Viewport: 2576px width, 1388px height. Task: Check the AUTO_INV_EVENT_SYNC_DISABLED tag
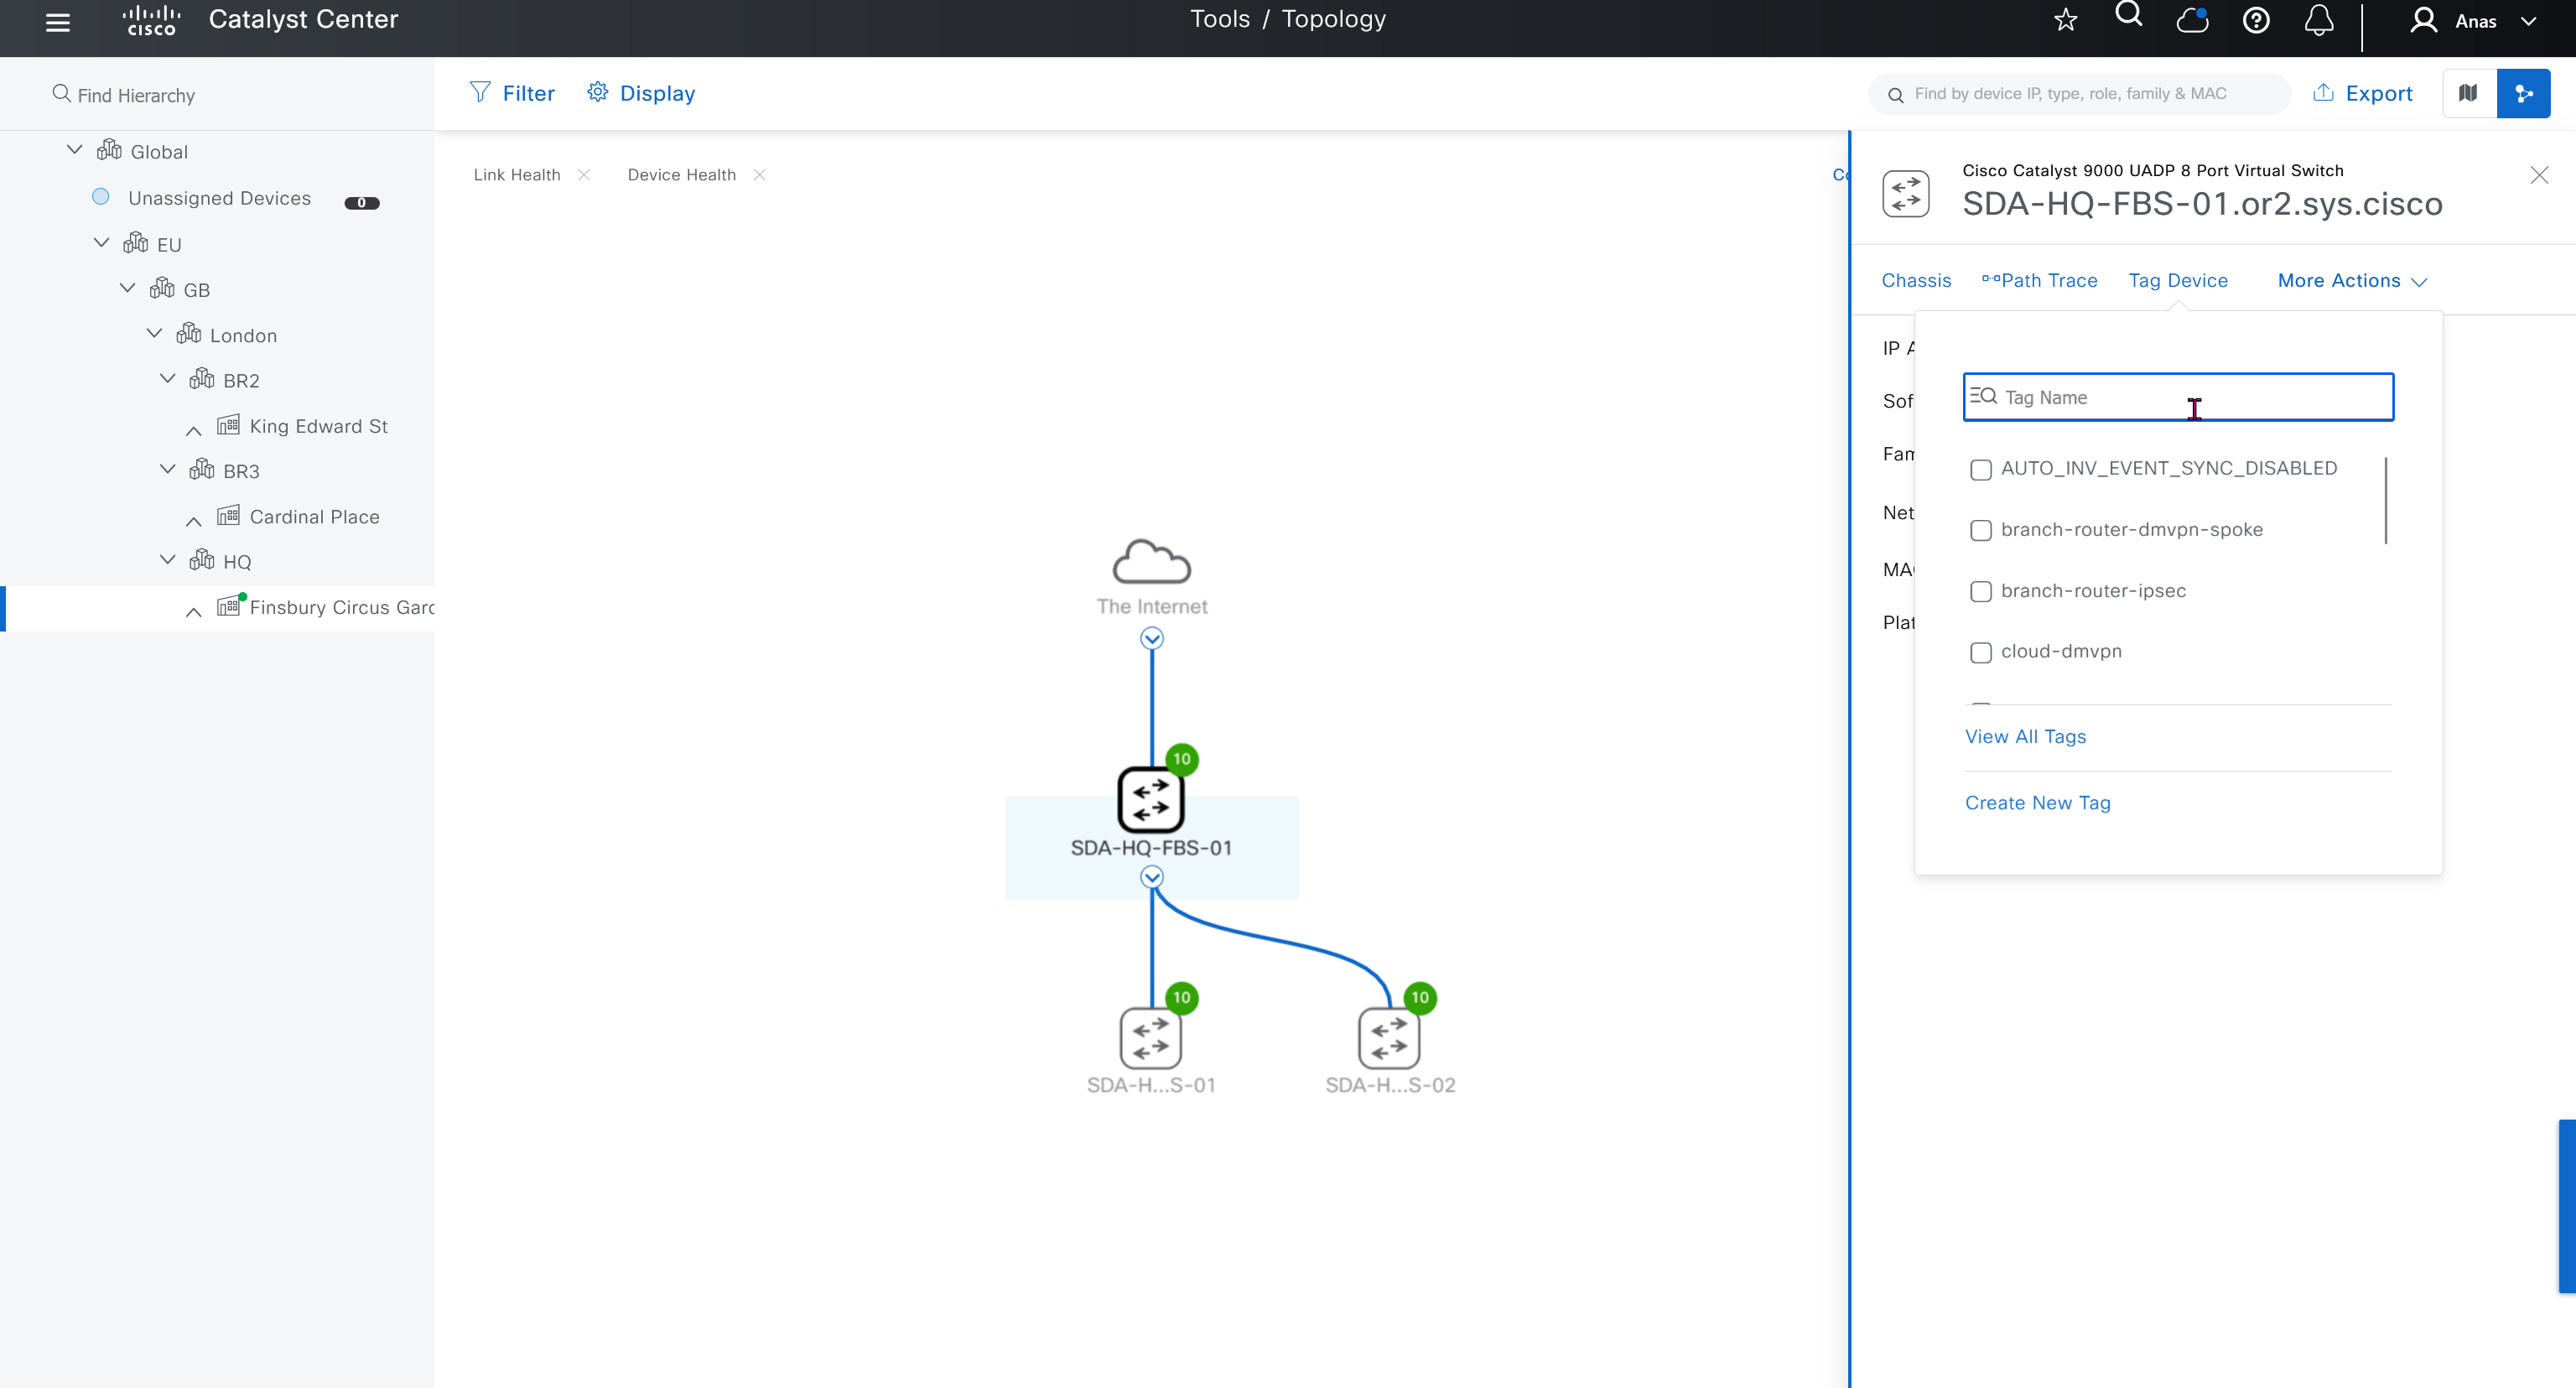coord(1980,470)
